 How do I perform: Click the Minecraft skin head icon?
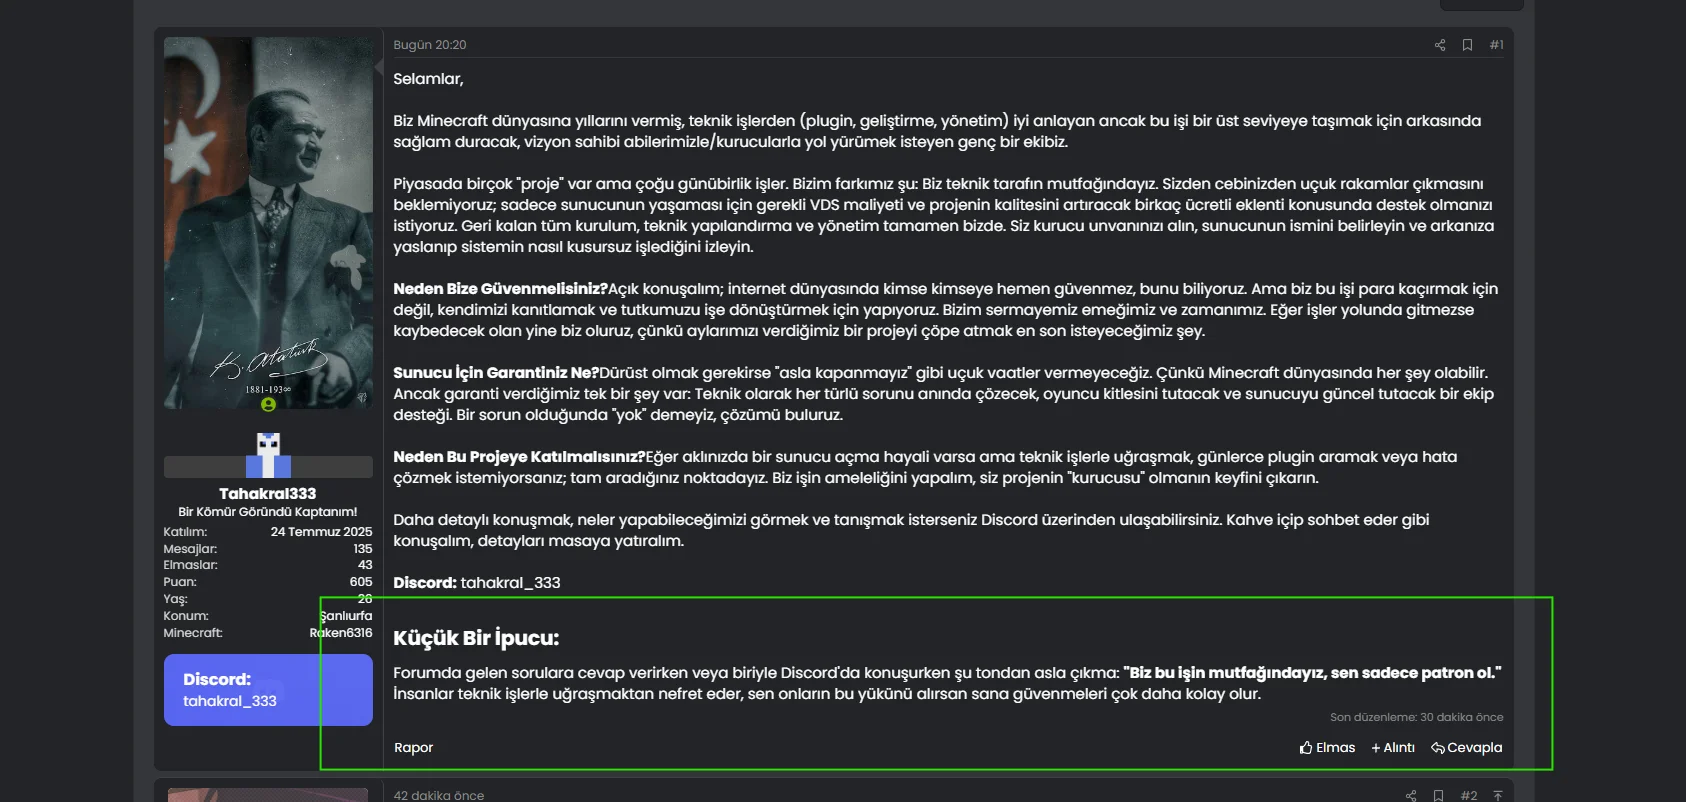268,455
